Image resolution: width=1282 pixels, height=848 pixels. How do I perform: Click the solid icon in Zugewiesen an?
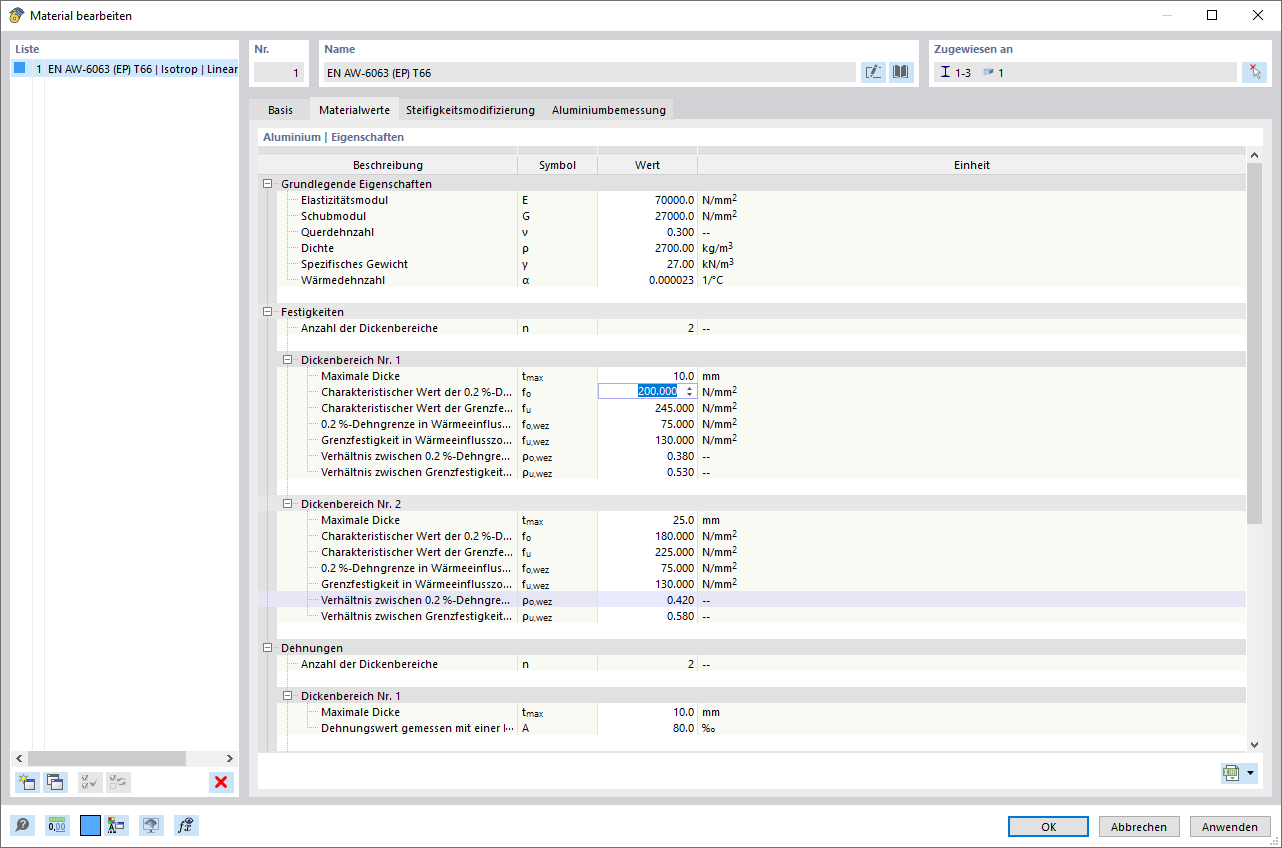[988, 72]
